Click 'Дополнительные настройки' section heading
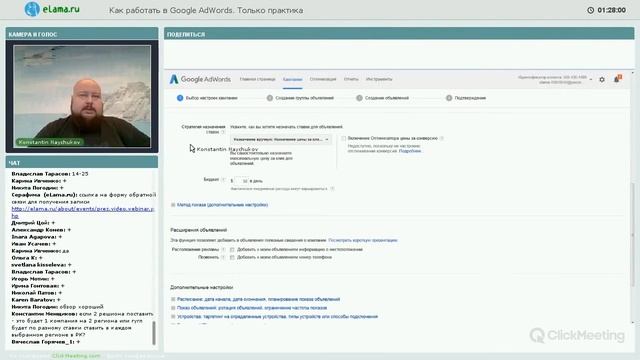The height and width of the screenshot is (360, 640). click(202, 287)
